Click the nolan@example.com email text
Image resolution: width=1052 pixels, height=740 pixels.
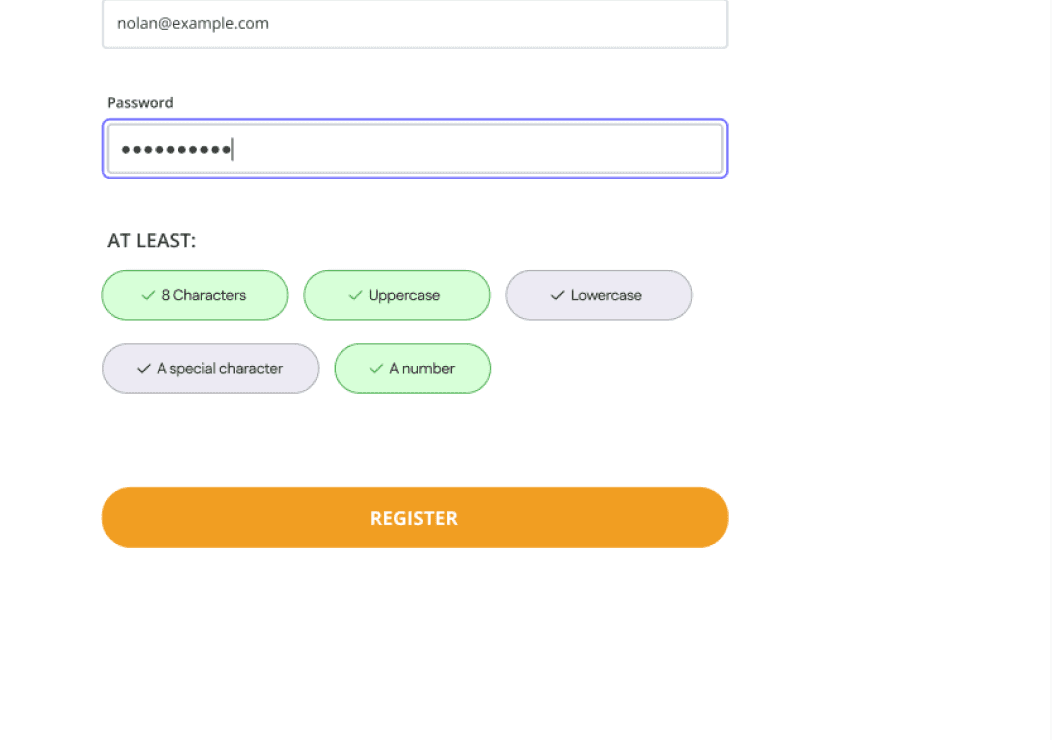click(x=193, y=23)
